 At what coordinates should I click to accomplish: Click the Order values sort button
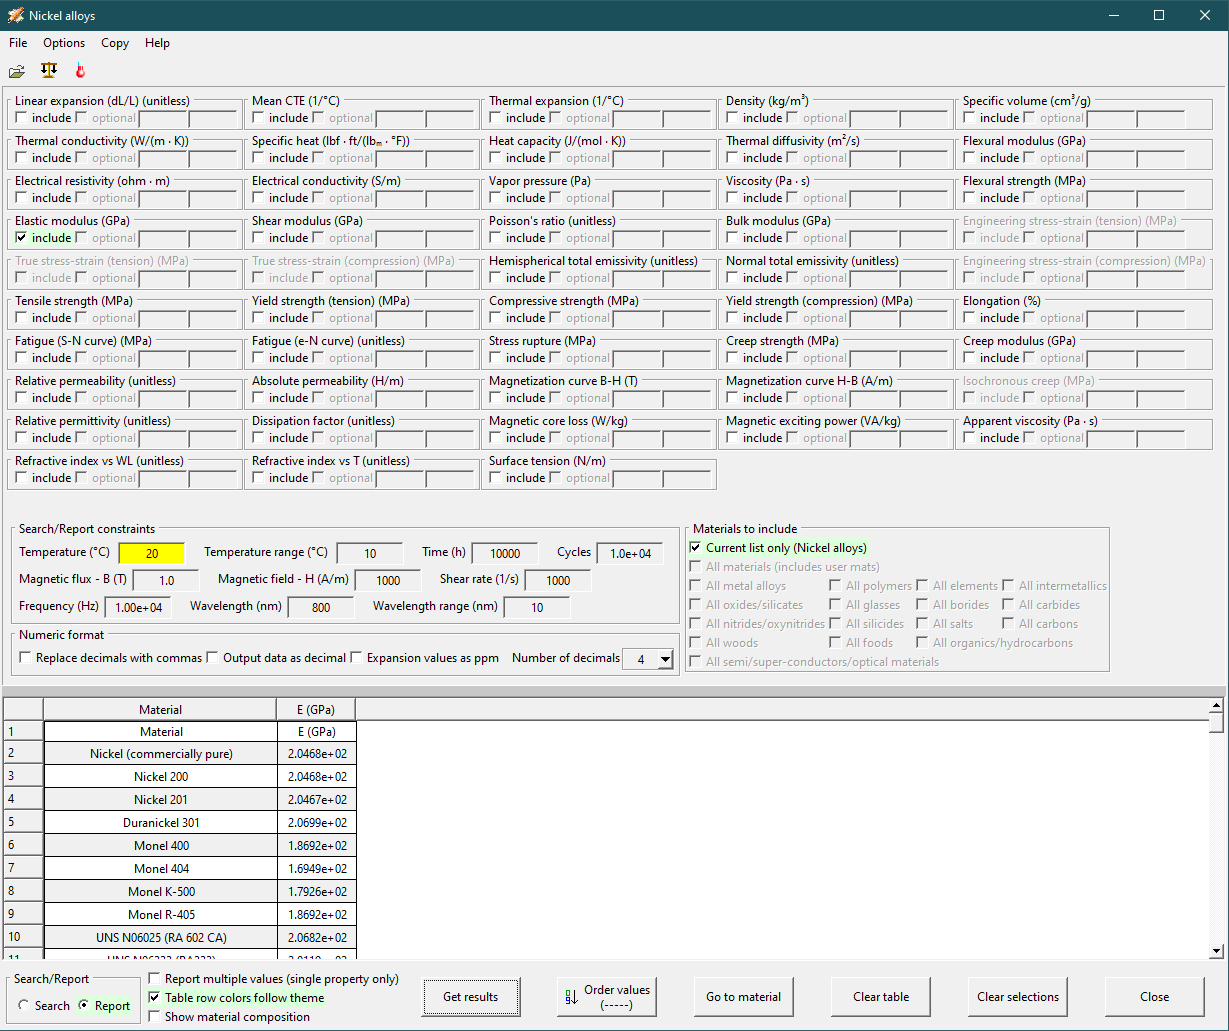coord(607,997)
